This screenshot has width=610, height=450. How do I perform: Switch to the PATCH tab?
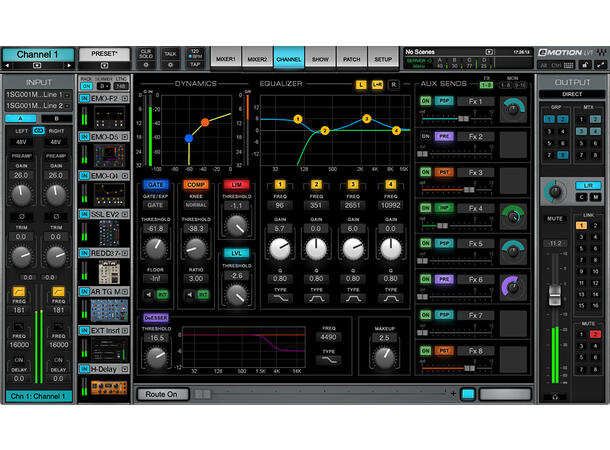pos(352,59)
